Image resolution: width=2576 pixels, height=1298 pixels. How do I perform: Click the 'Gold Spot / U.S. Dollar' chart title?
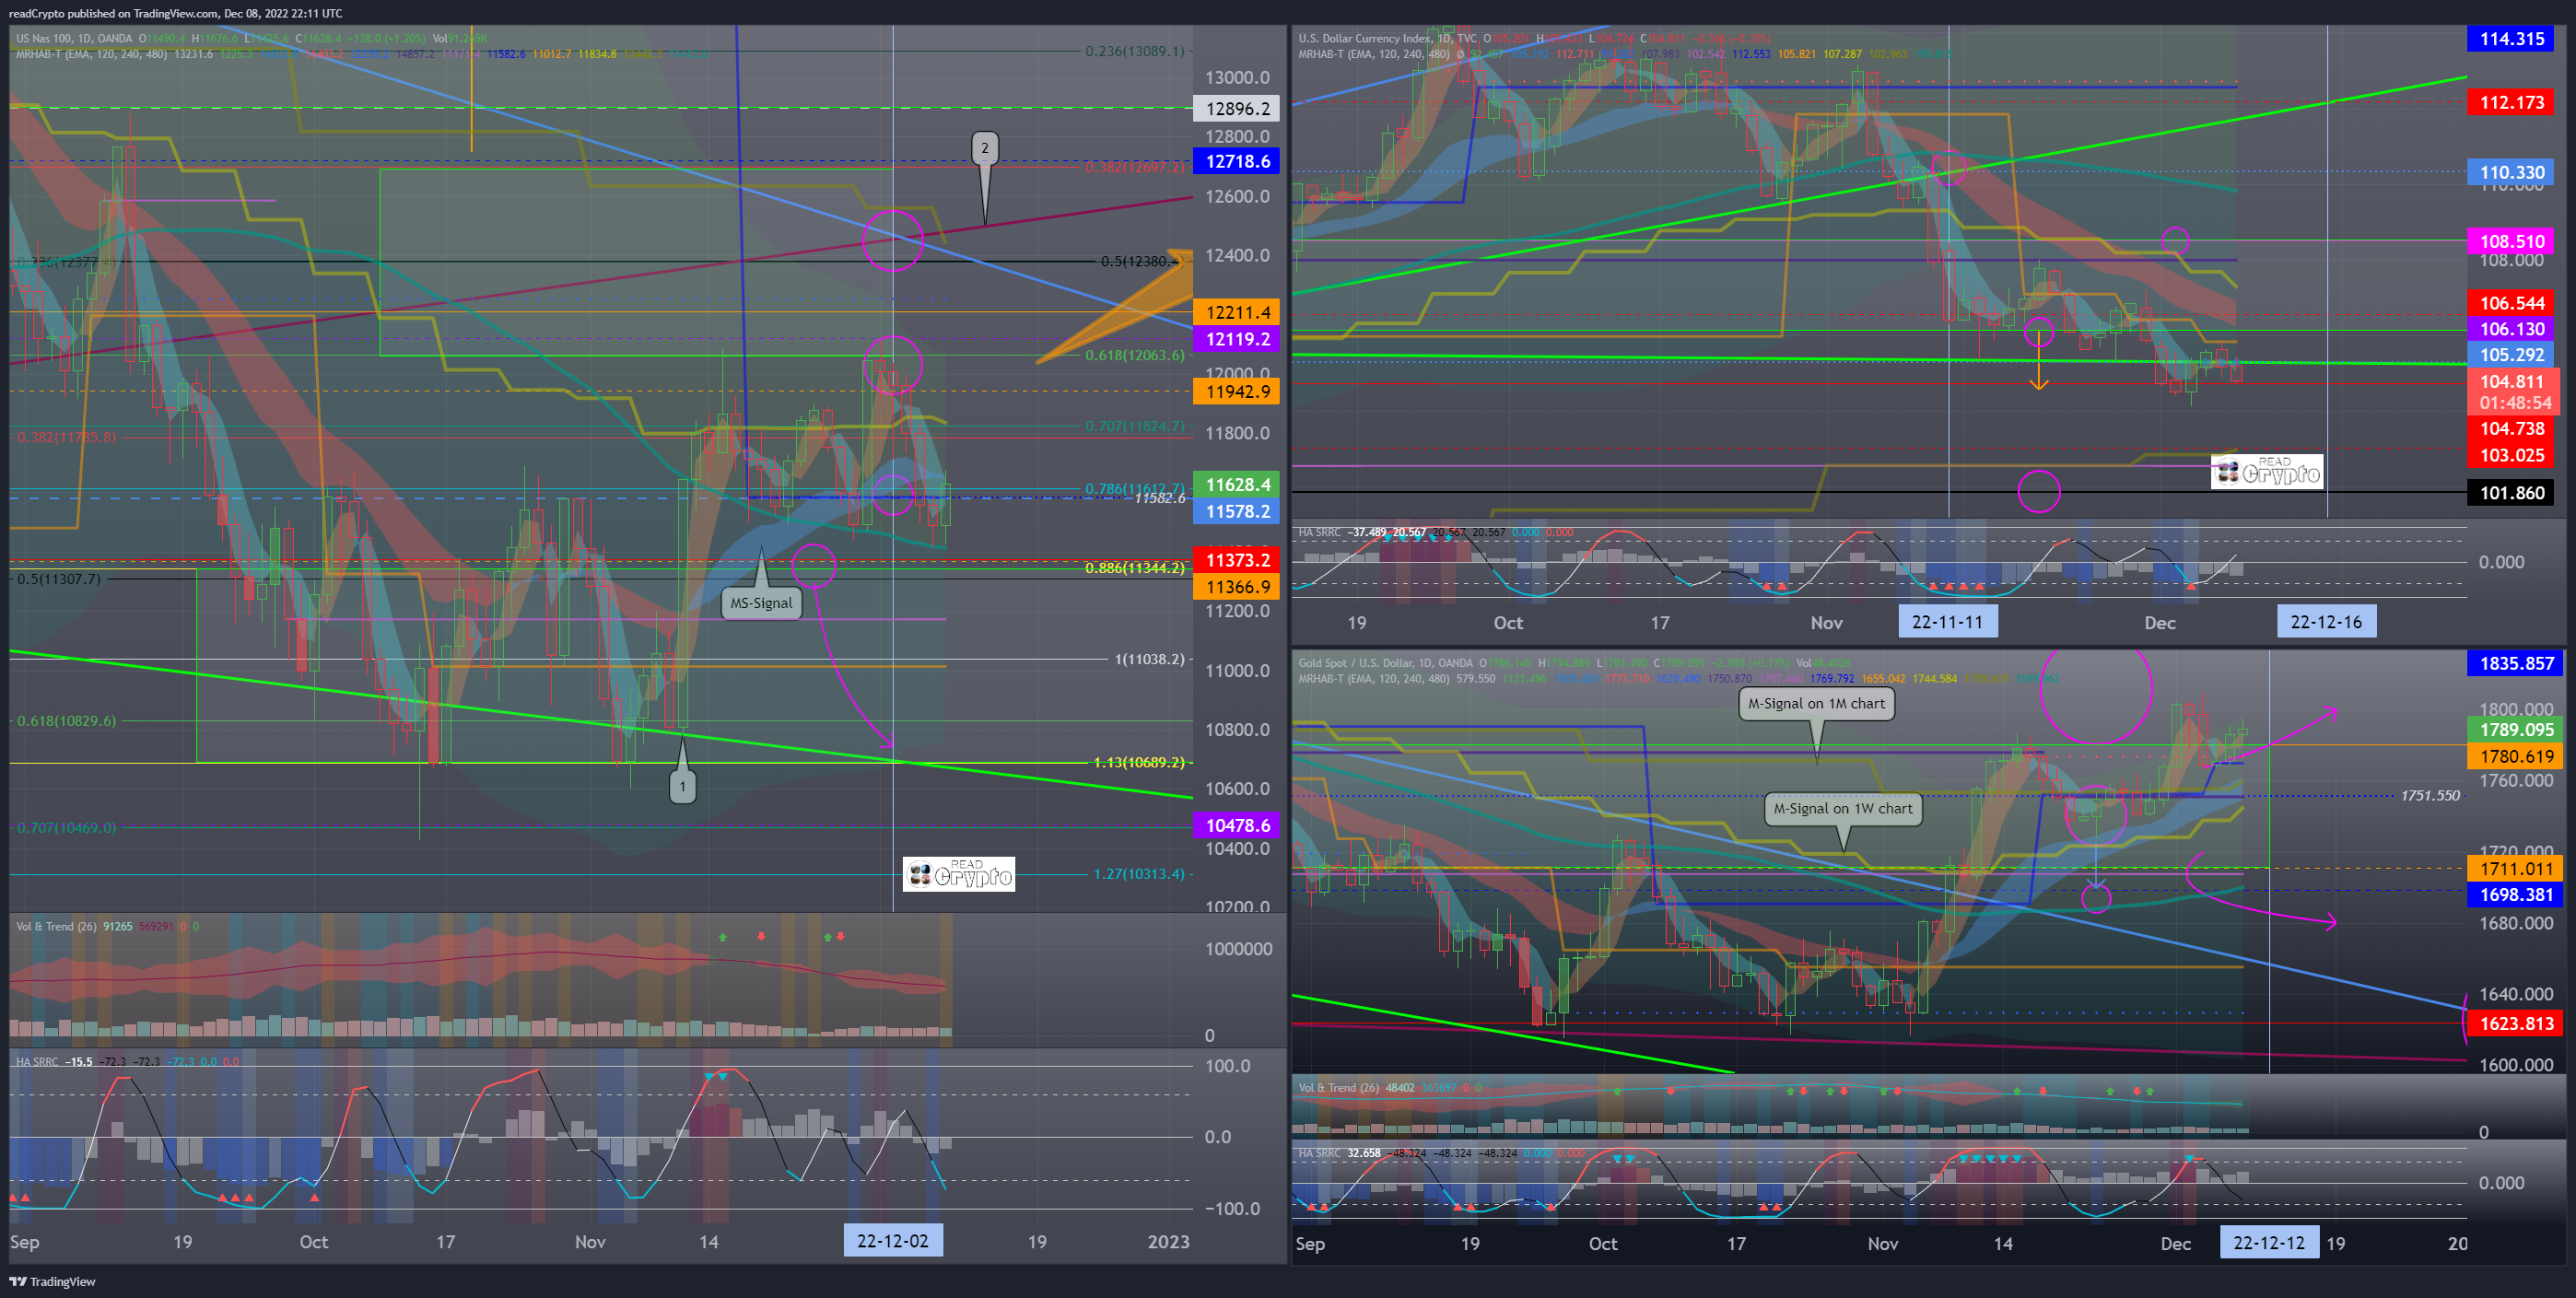1357,663
